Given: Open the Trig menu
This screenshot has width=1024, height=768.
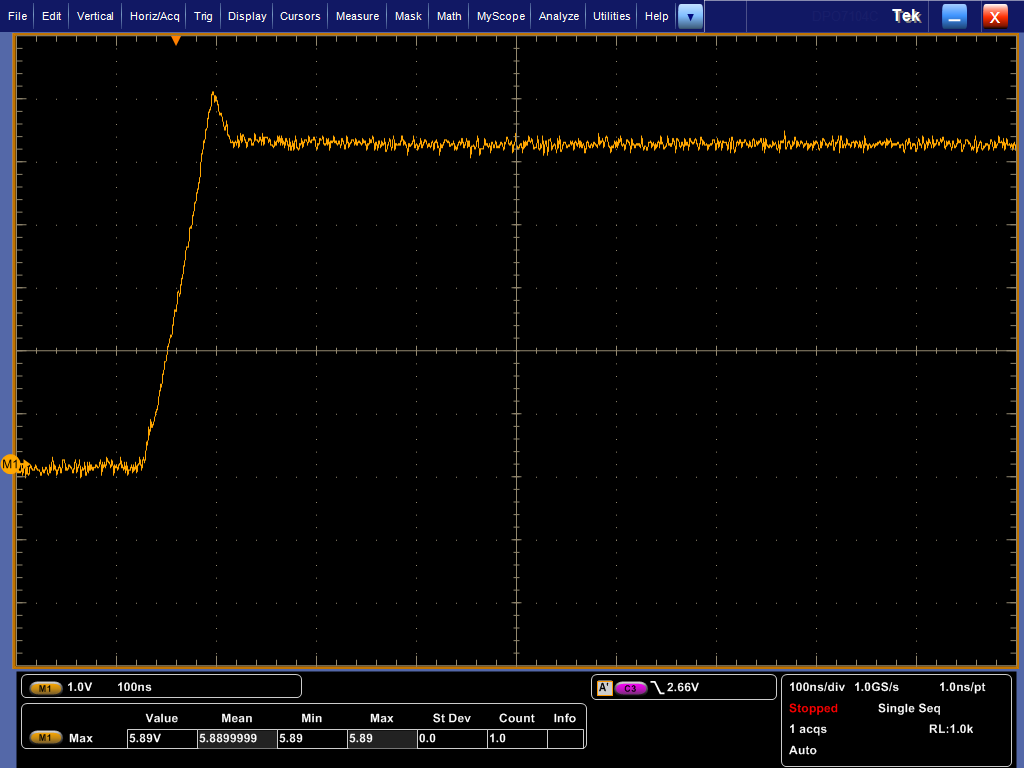Looking at the screenshot, I should 203,16.
